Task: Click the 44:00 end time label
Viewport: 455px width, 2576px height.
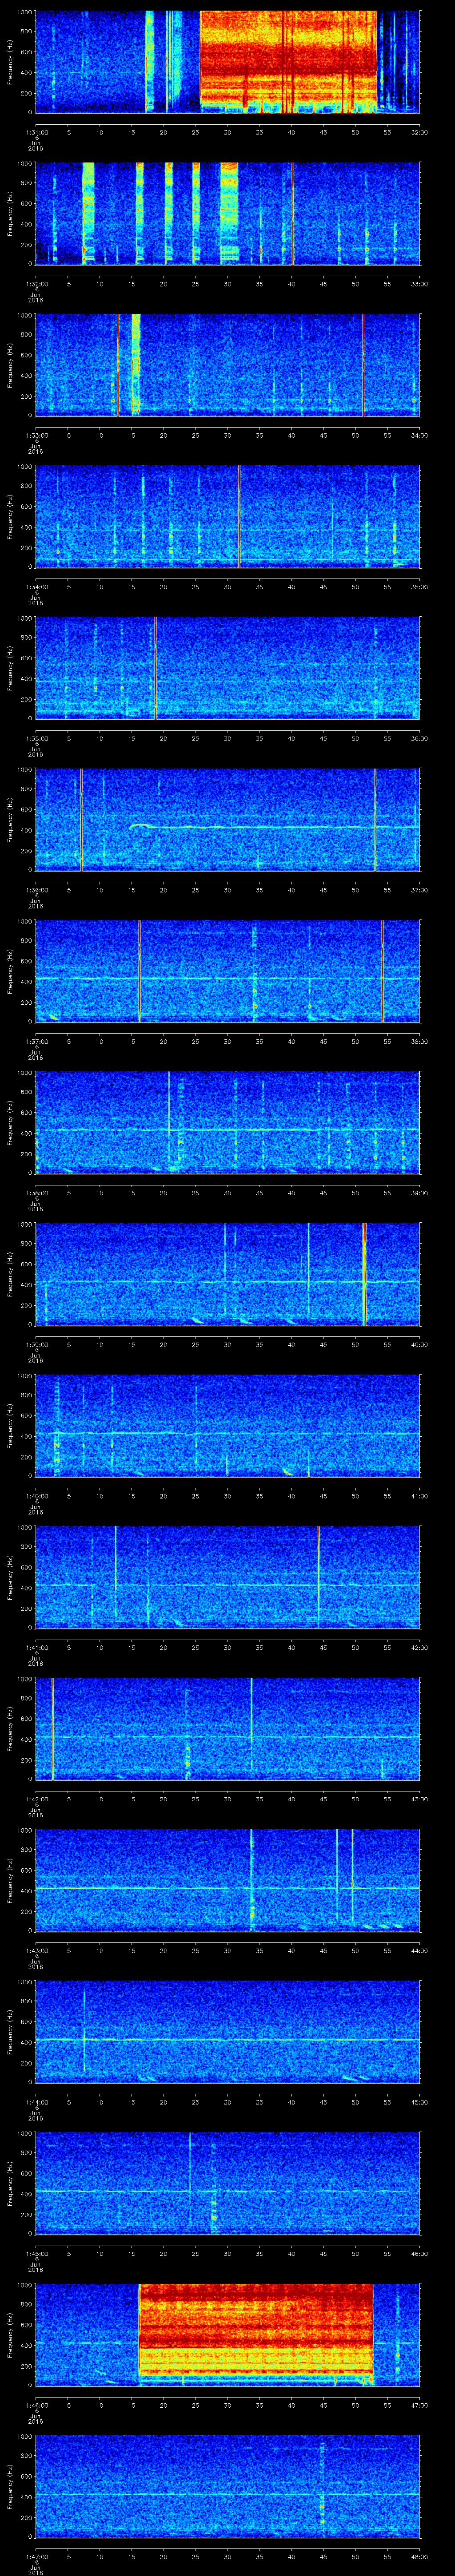Action: pos(419,1950)
